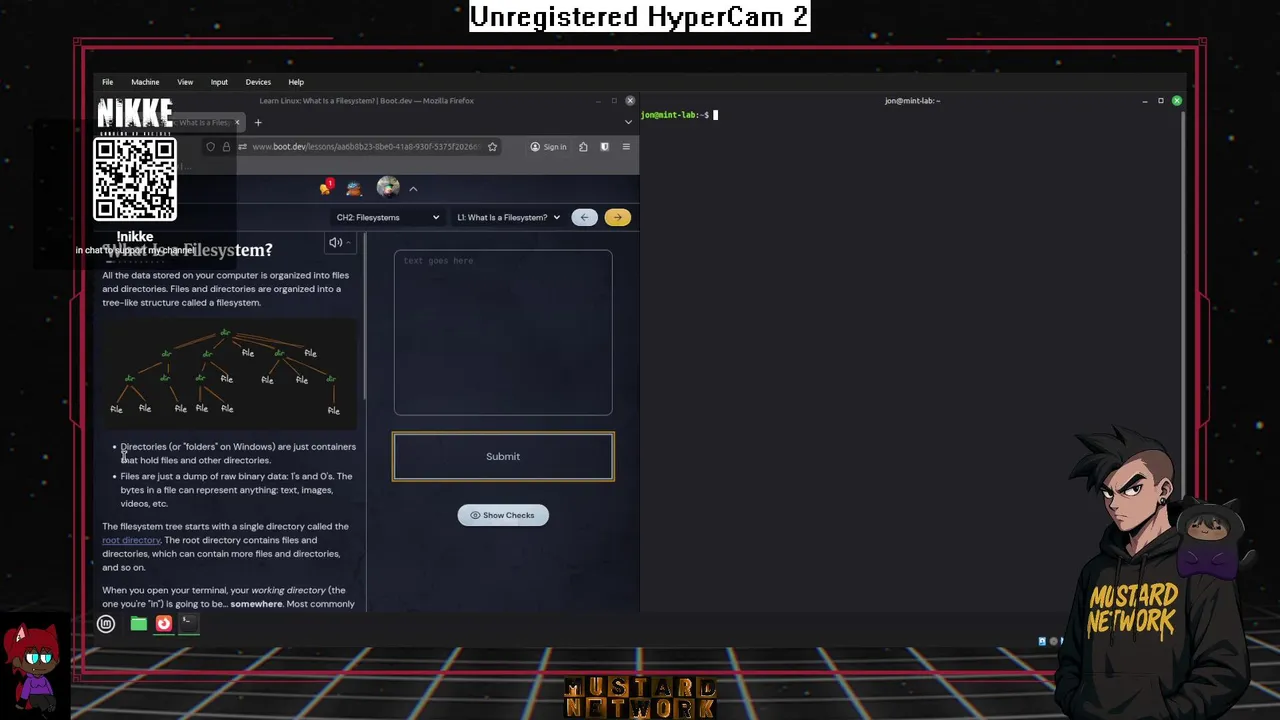Click the site security padlock icon

click(x=226, y=147)
